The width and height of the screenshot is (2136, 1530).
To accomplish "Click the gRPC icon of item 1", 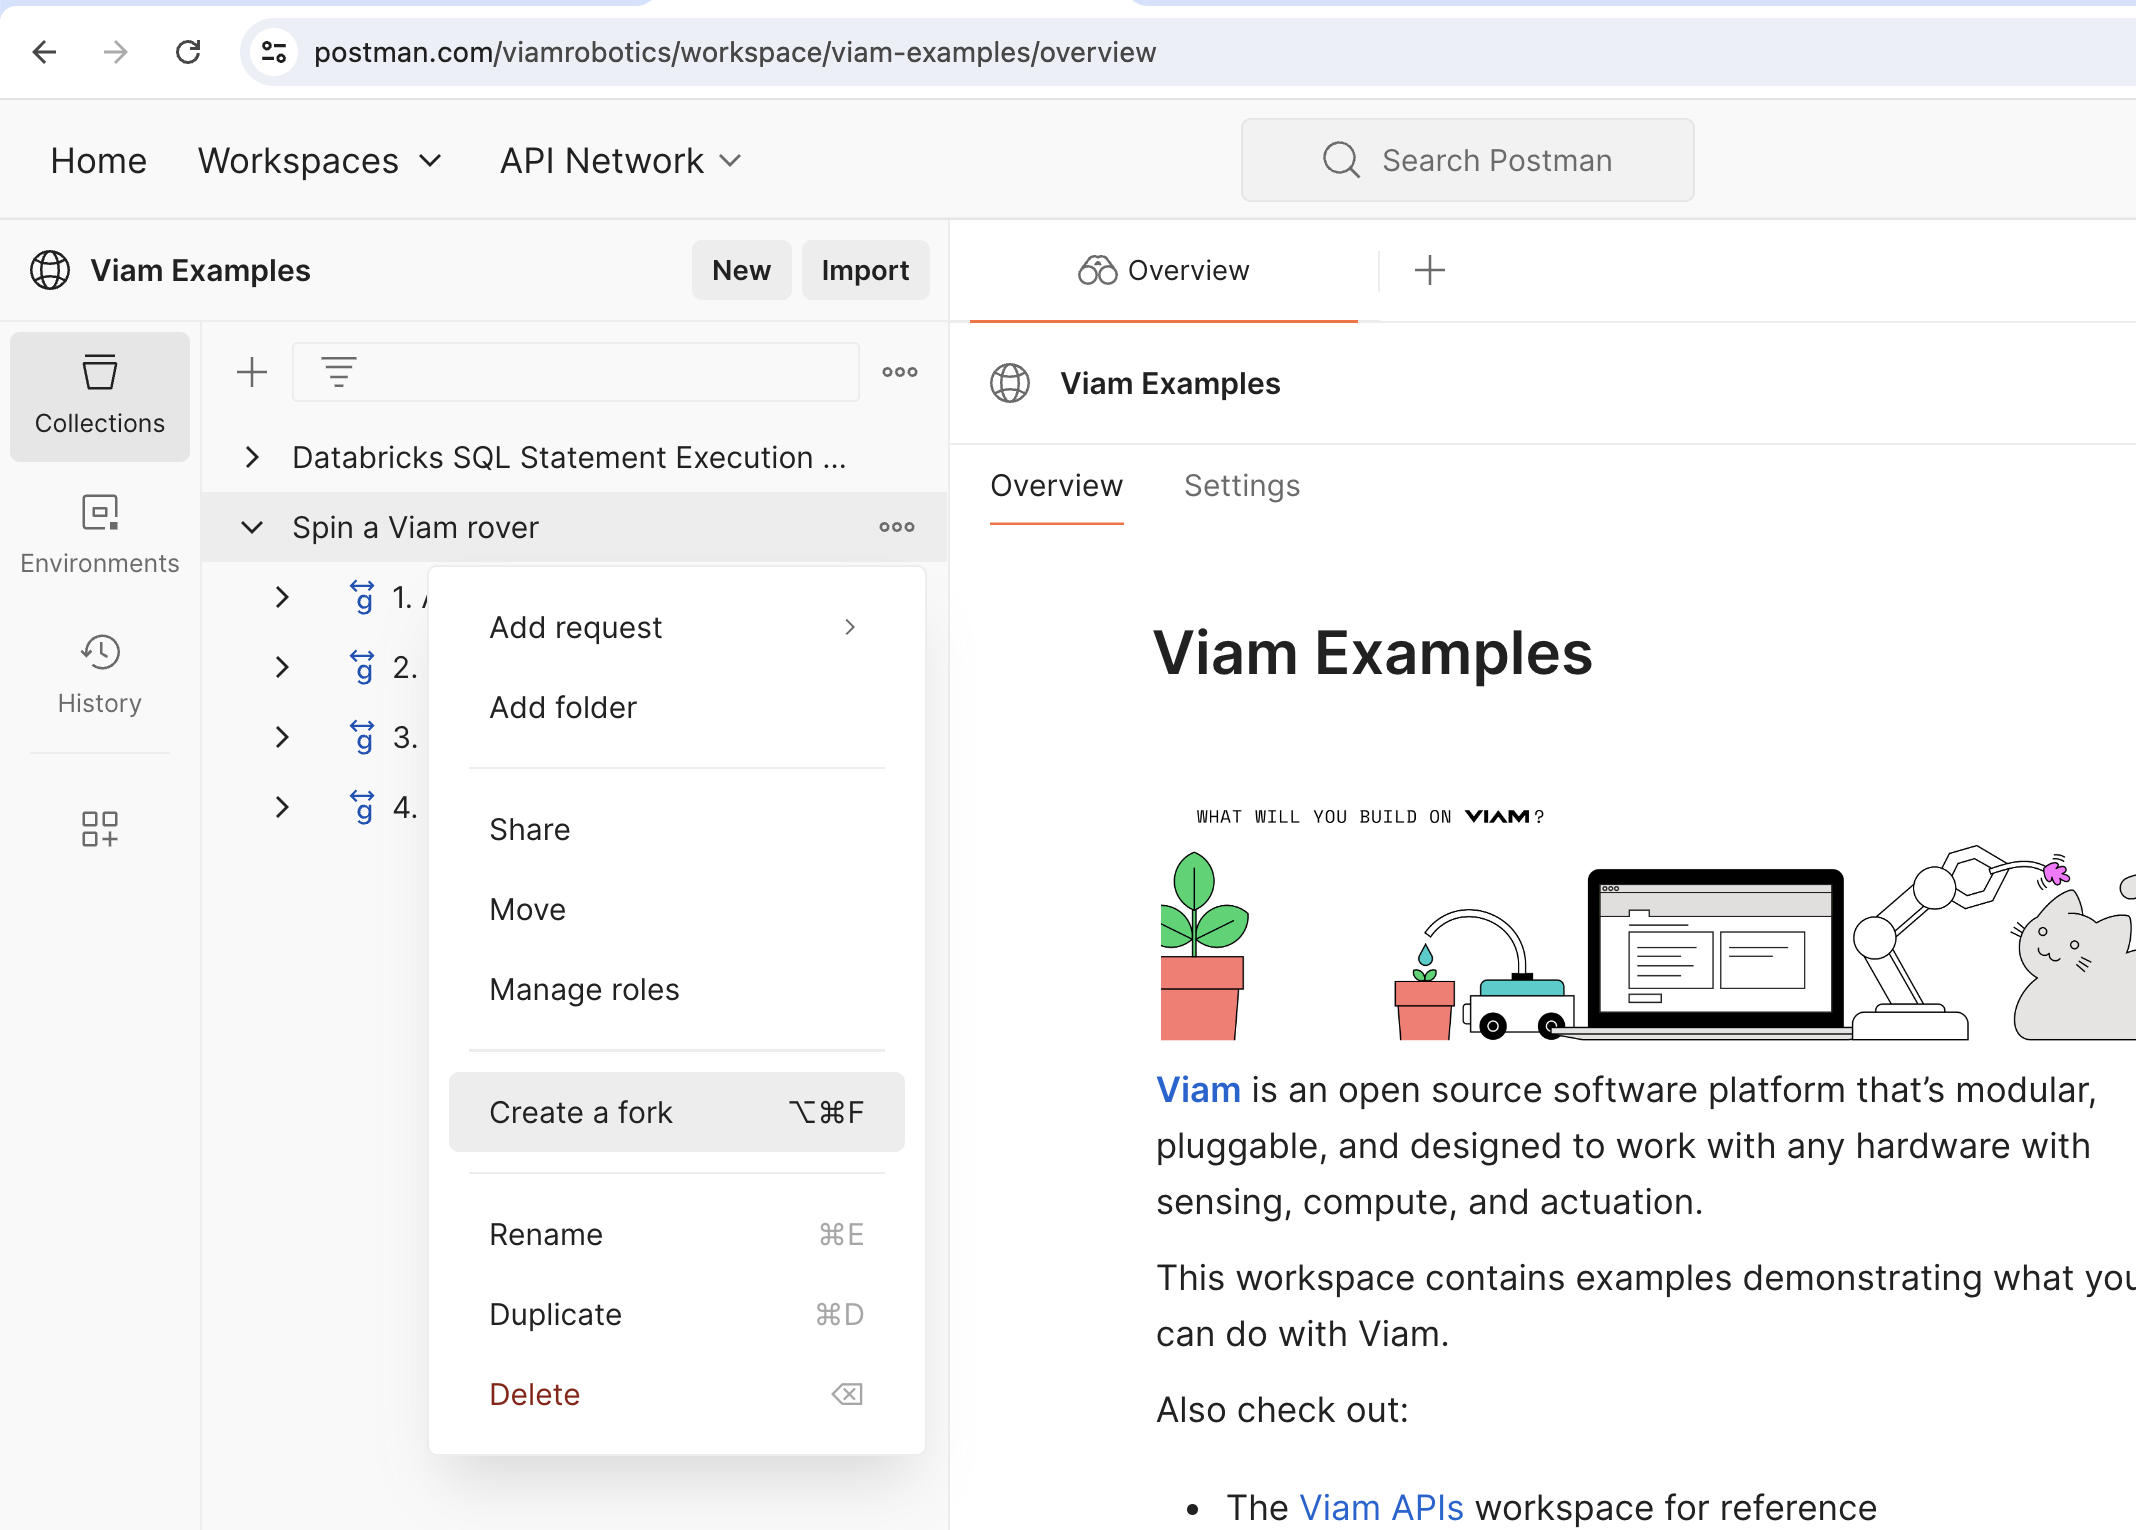I will pos(362,597).
